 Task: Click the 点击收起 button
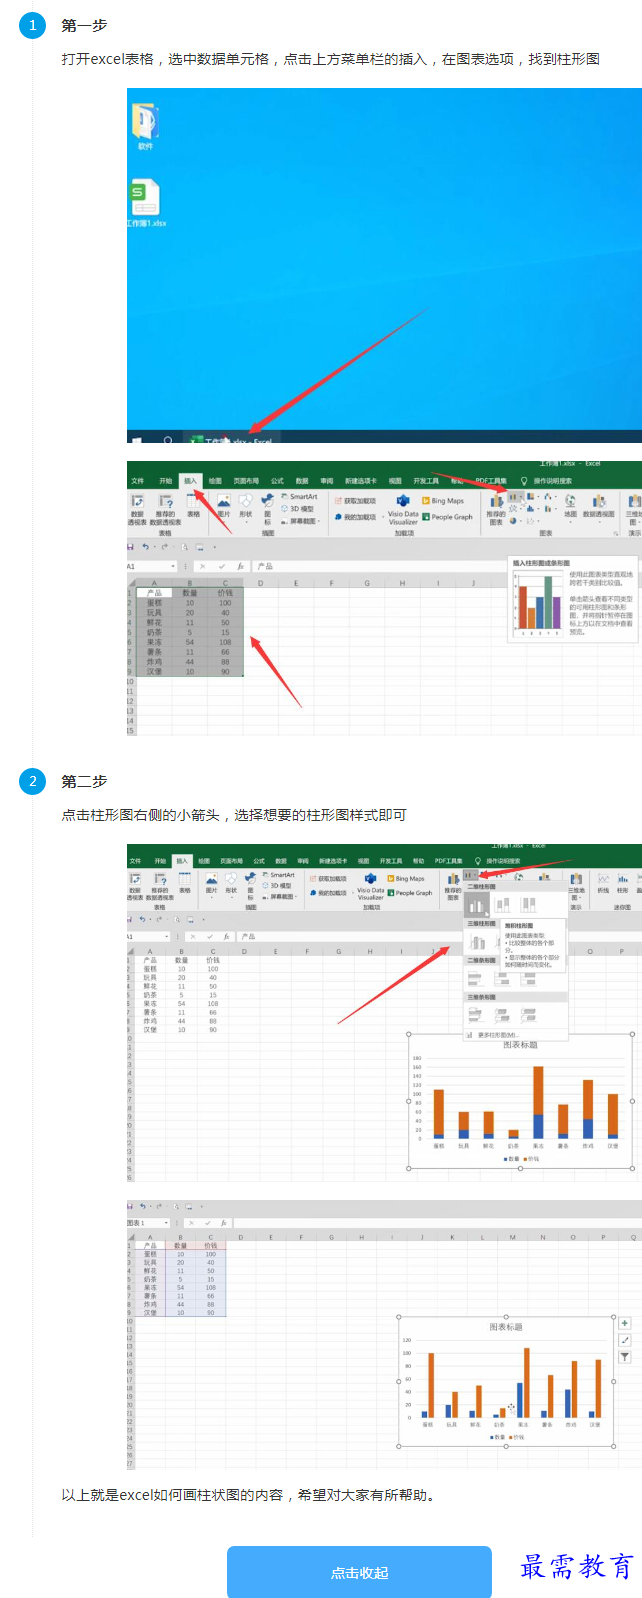359,1572
